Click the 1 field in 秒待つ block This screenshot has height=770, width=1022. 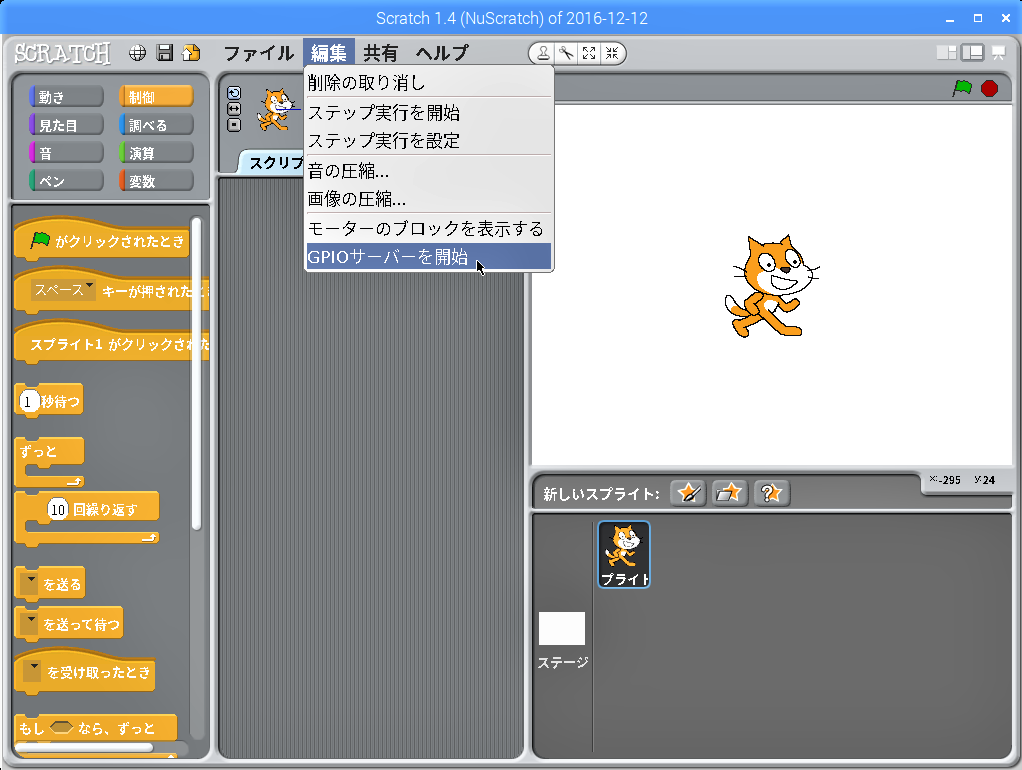click(x=27, y=401)
